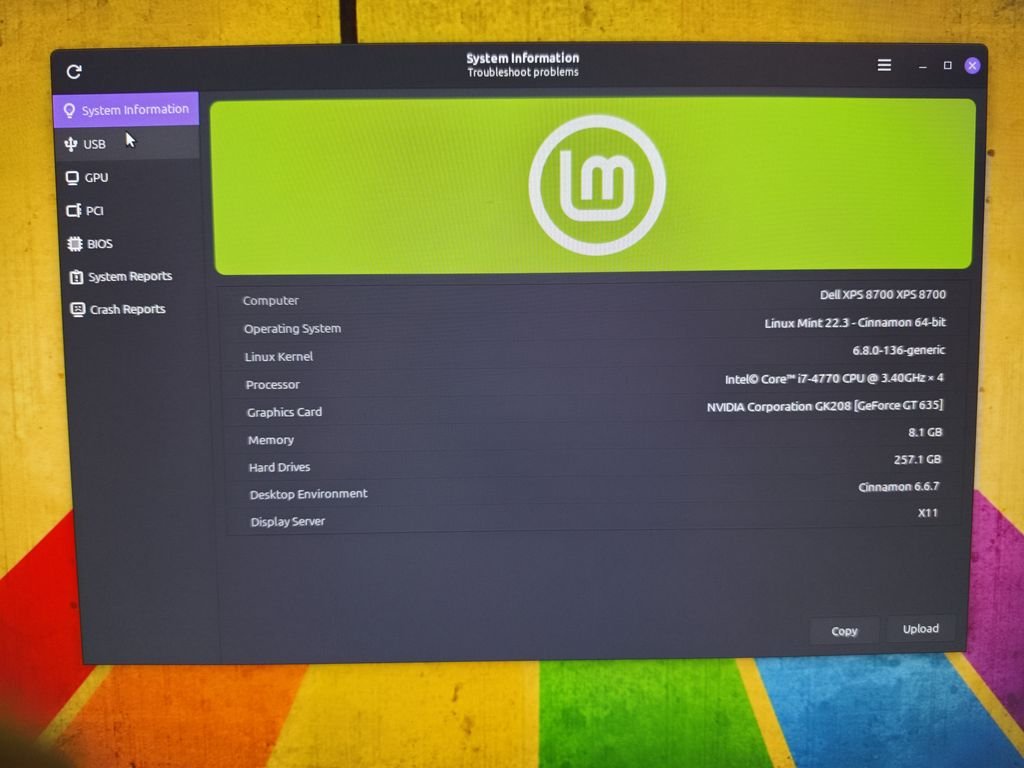This screenshot has width=1024, height=768.
Task: Click the GPU monitor icon in sidebar
Action: coord(72,178)
